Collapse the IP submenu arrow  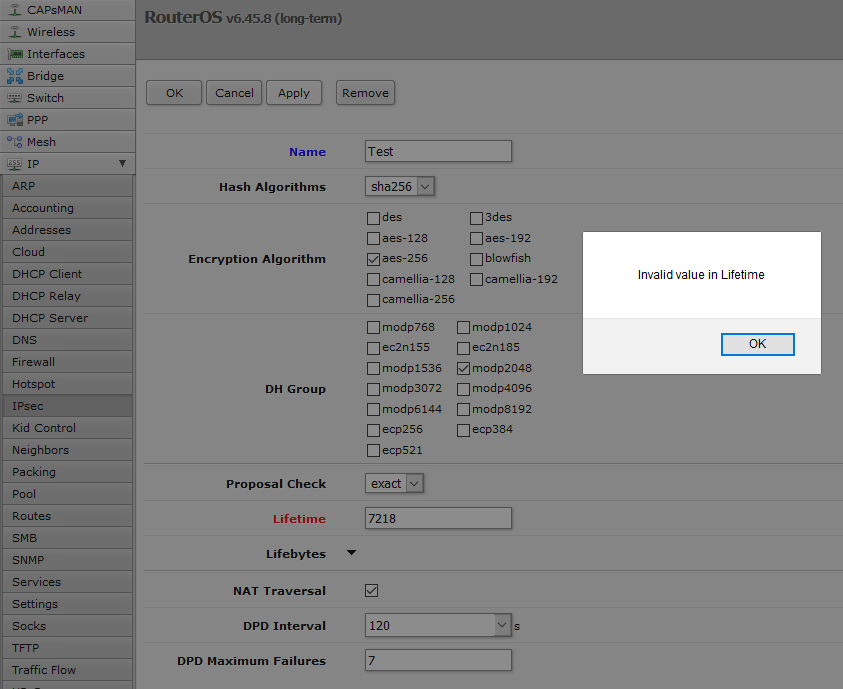[123, 163]
